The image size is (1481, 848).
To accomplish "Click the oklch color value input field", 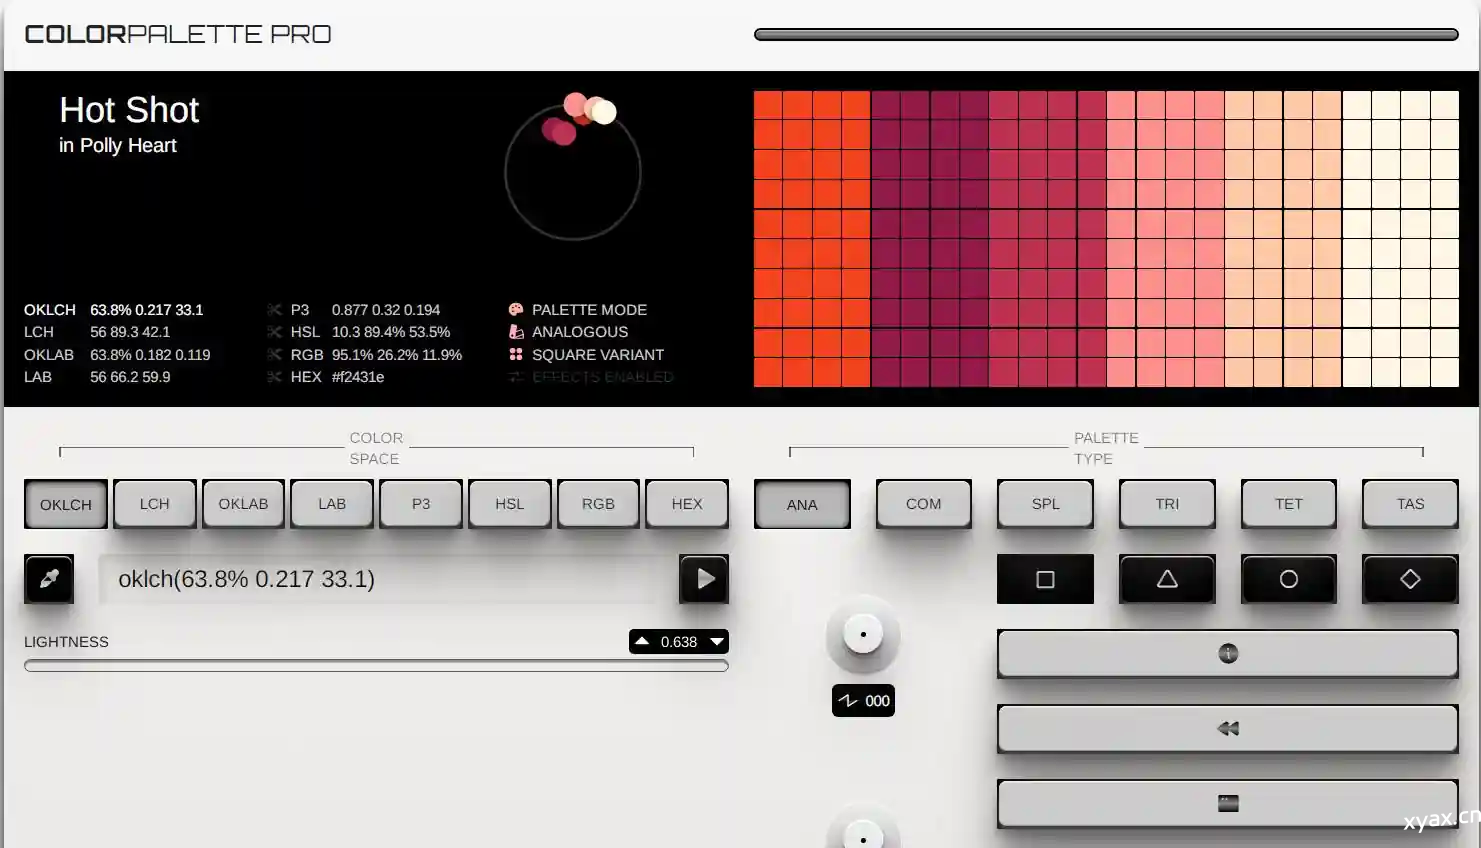I will pyautogui.click(x=385, y=579).
